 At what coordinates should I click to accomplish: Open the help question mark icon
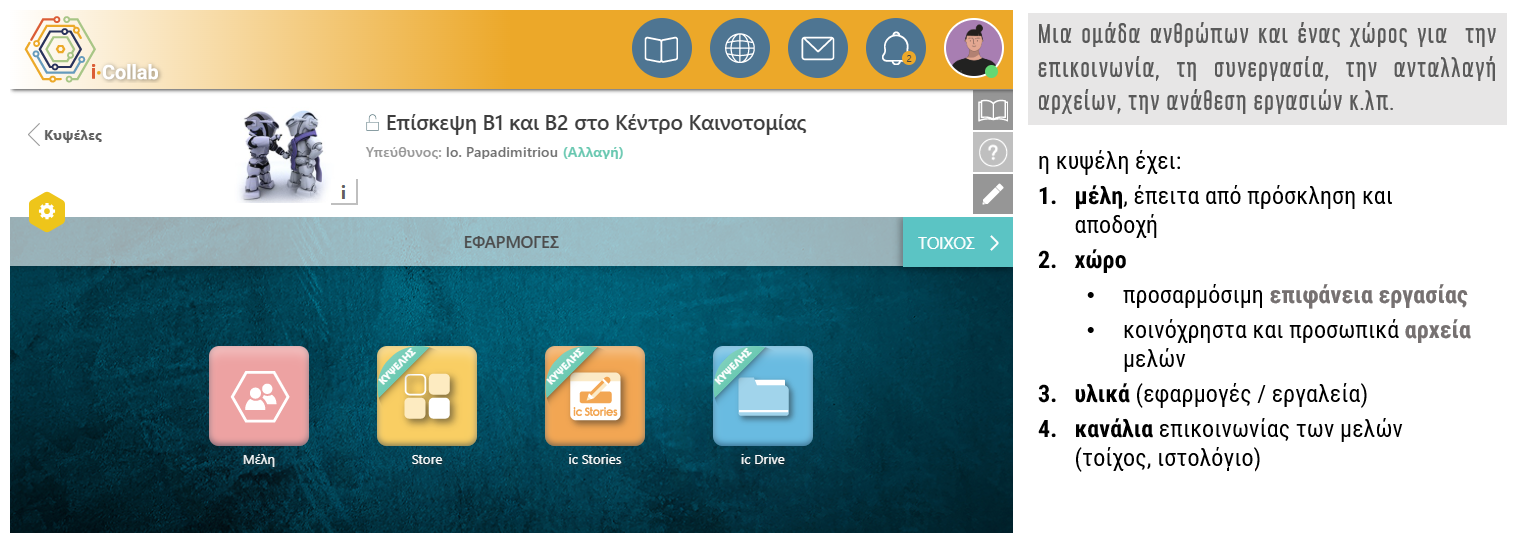point(993,152)
